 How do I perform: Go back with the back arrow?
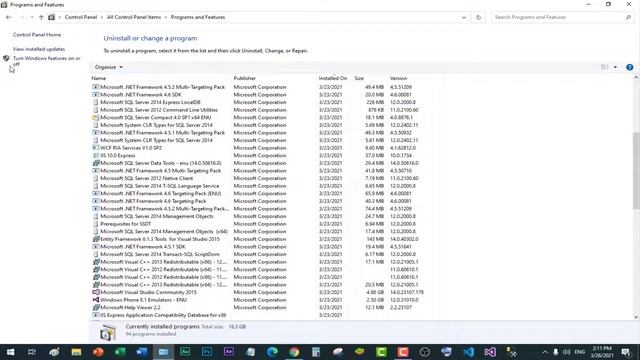pyautogui.click(x=9, y=17)
